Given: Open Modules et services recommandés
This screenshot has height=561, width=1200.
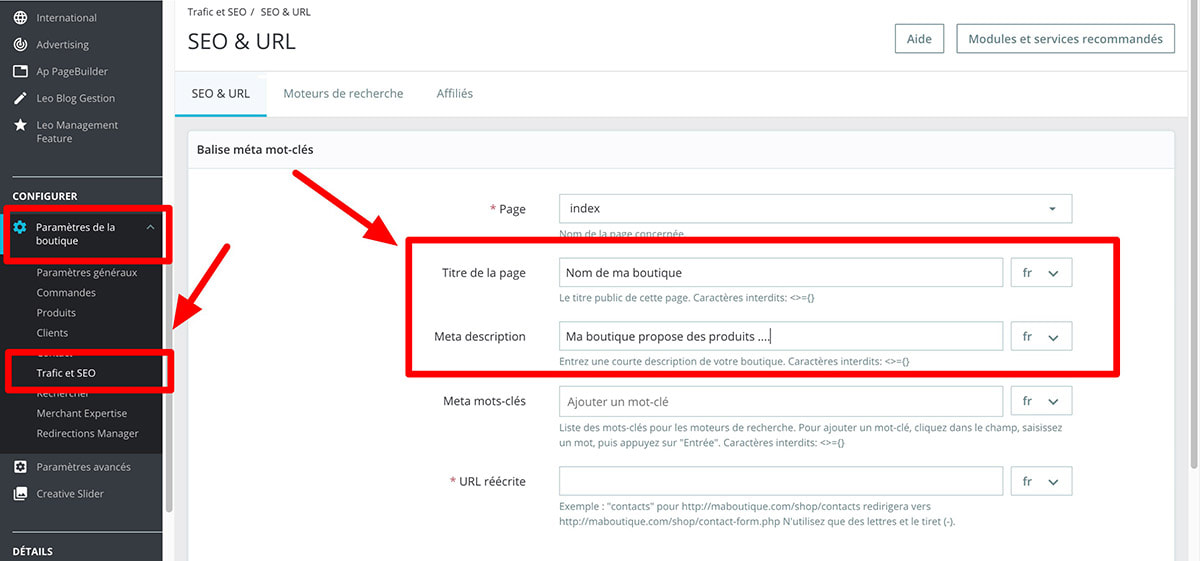Looking at the screenshot, I should point(1065,39).
